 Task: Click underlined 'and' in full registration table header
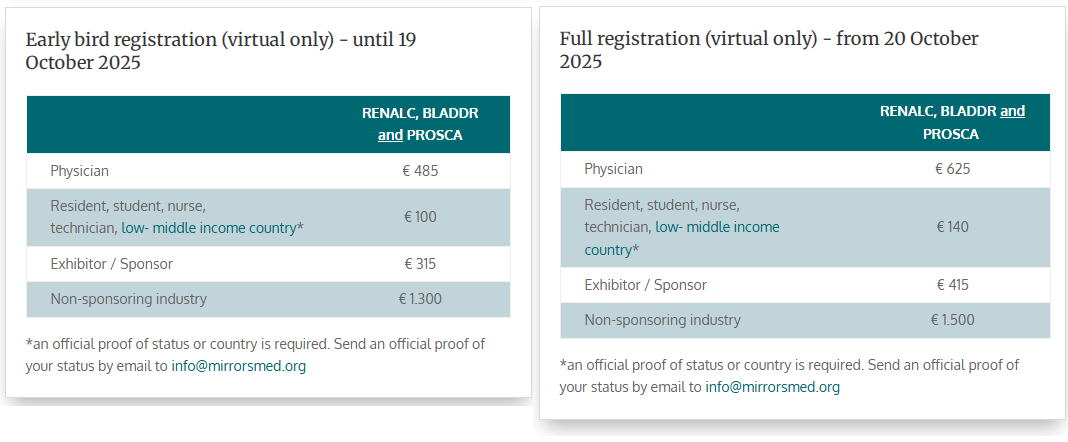1012,111
